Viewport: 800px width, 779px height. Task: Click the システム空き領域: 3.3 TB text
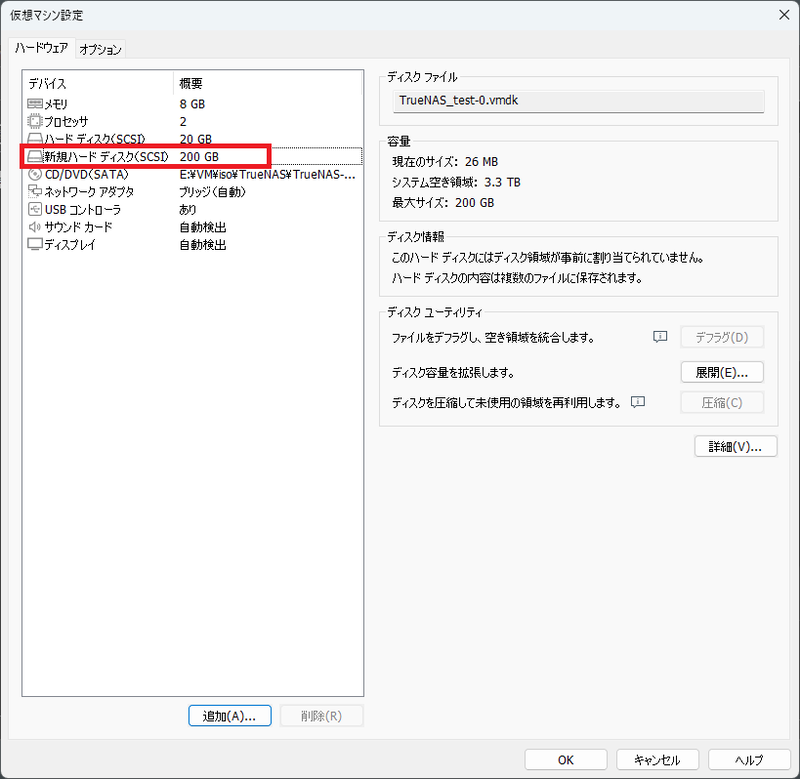tap(456, 182)
